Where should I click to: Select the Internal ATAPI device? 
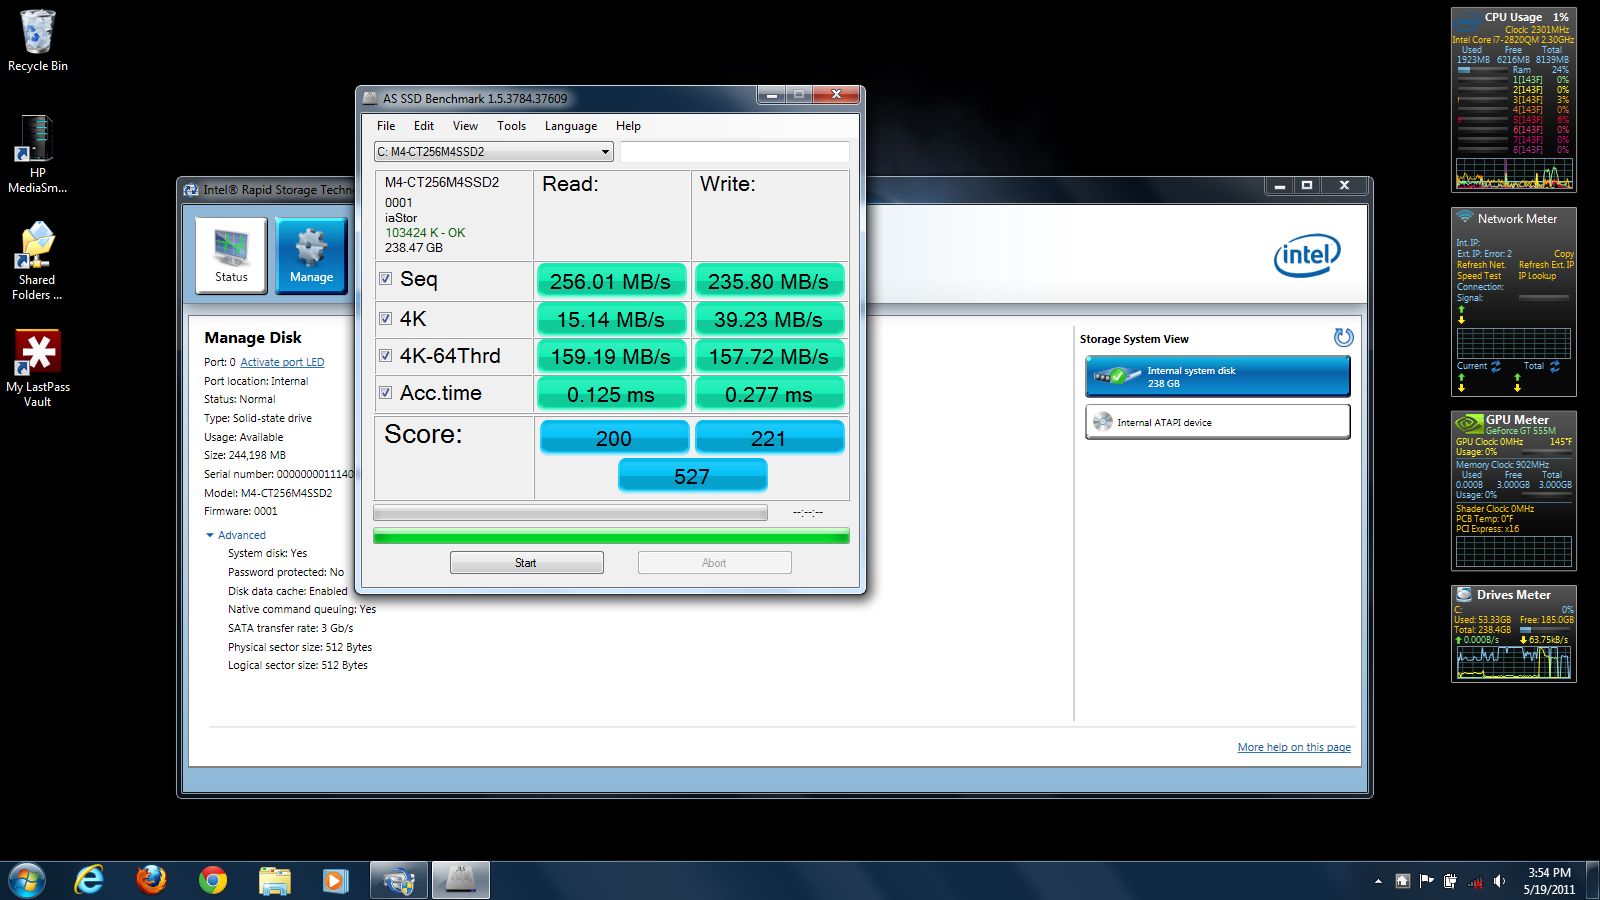(1217, 422)
